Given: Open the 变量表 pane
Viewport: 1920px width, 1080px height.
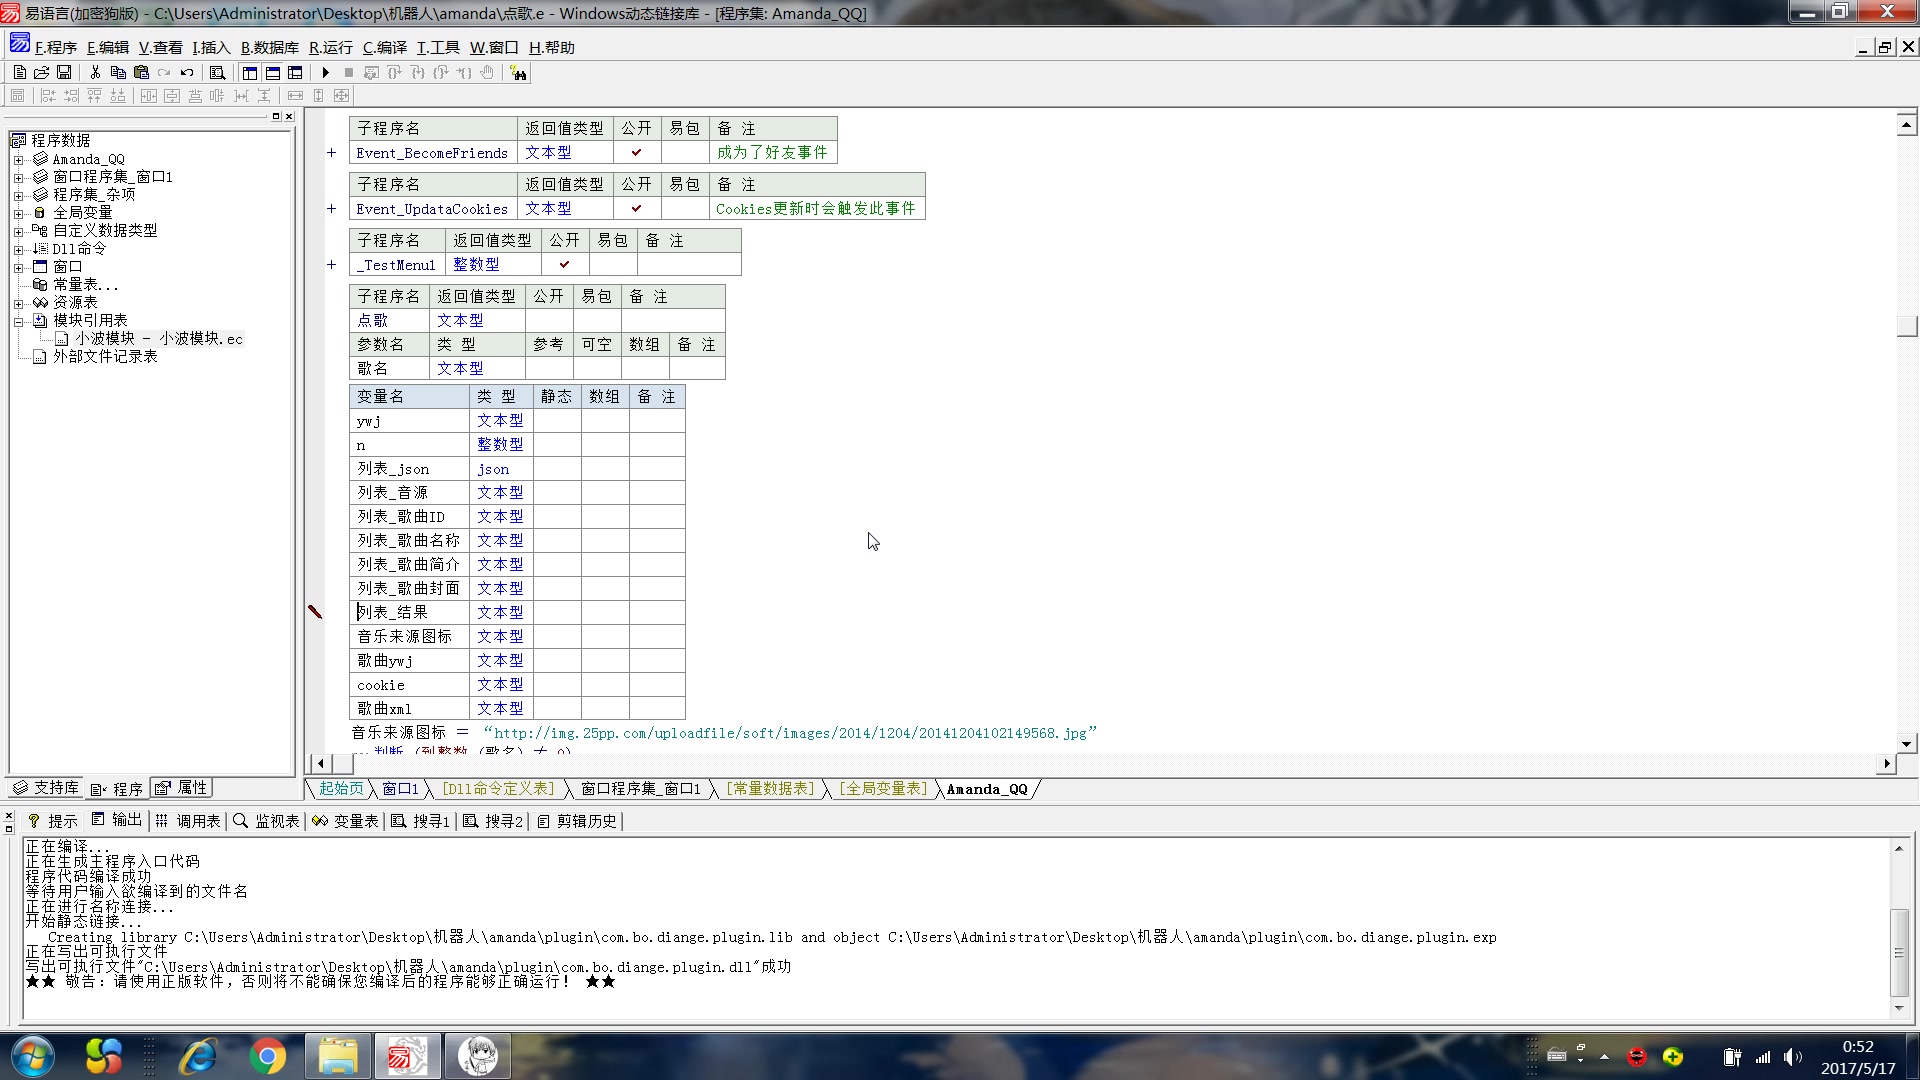Looking at the screenshot, I should (x=345, y=821).
